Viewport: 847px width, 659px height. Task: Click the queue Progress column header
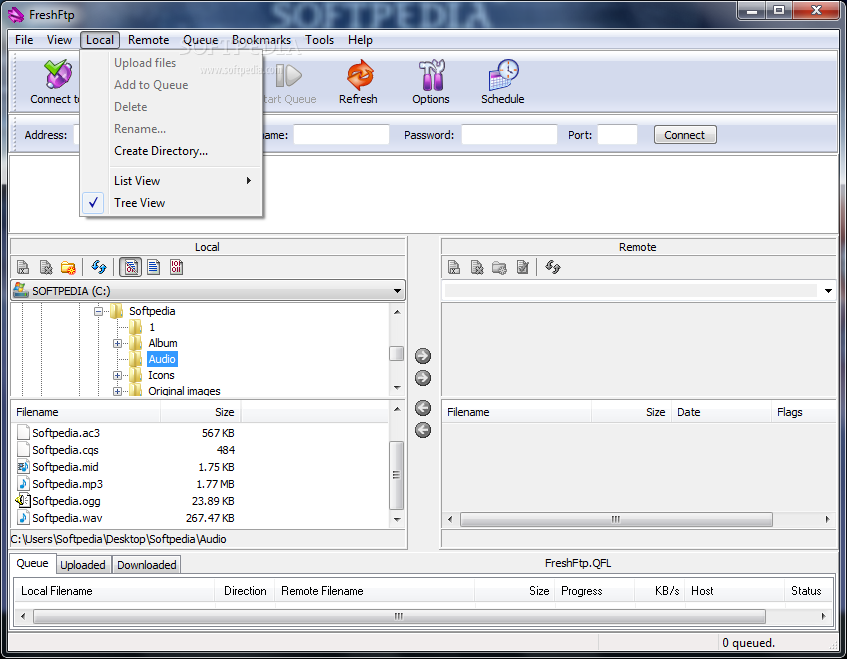(x=594, y=591)
